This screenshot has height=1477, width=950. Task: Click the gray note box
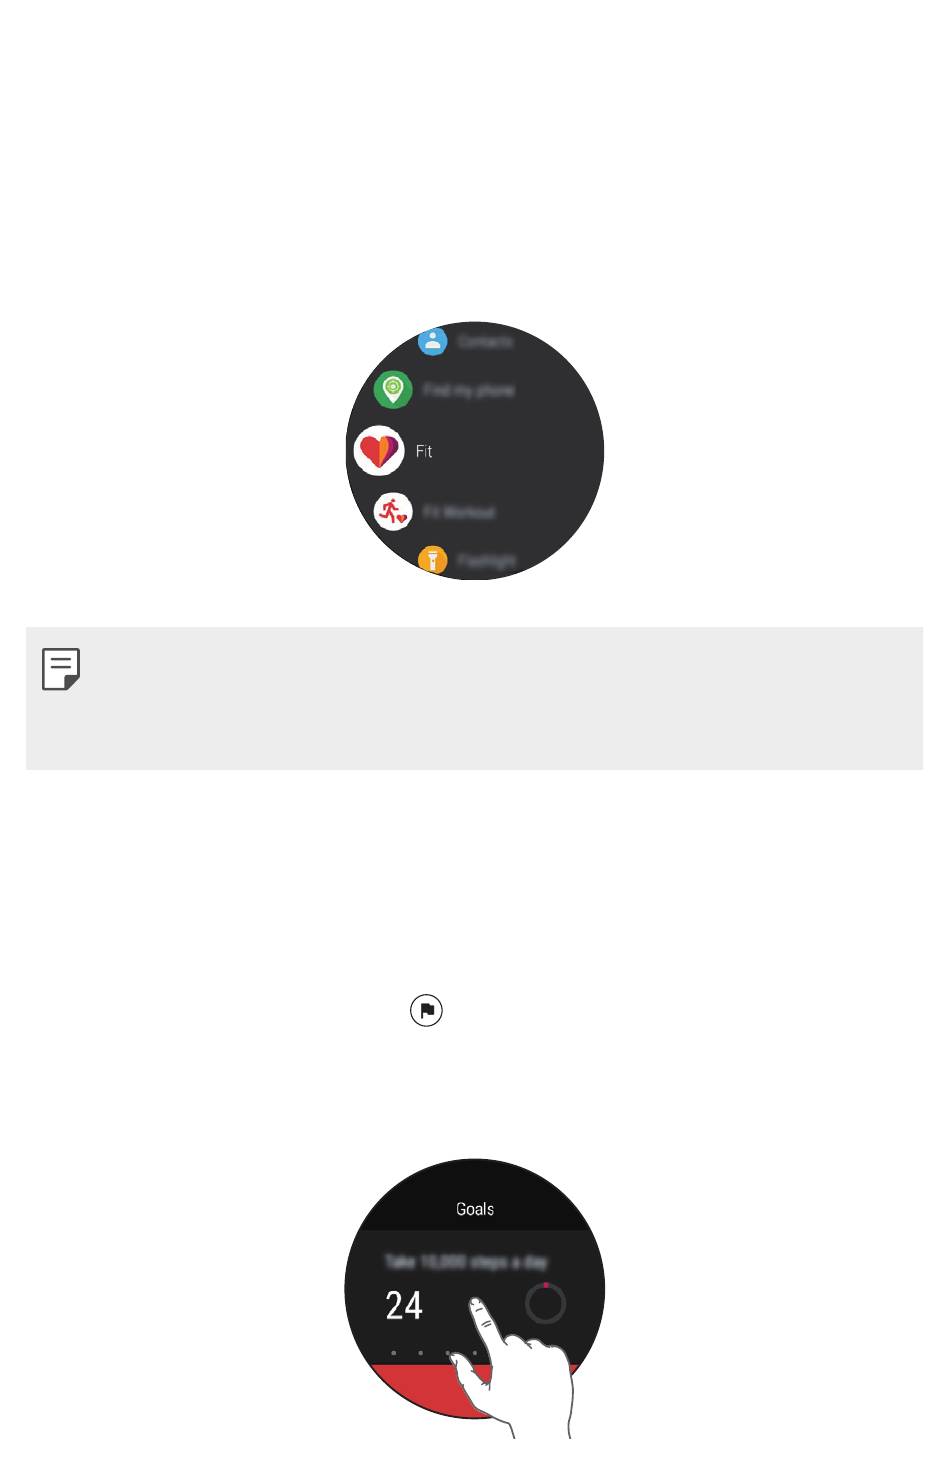click(x=474, y=698)
